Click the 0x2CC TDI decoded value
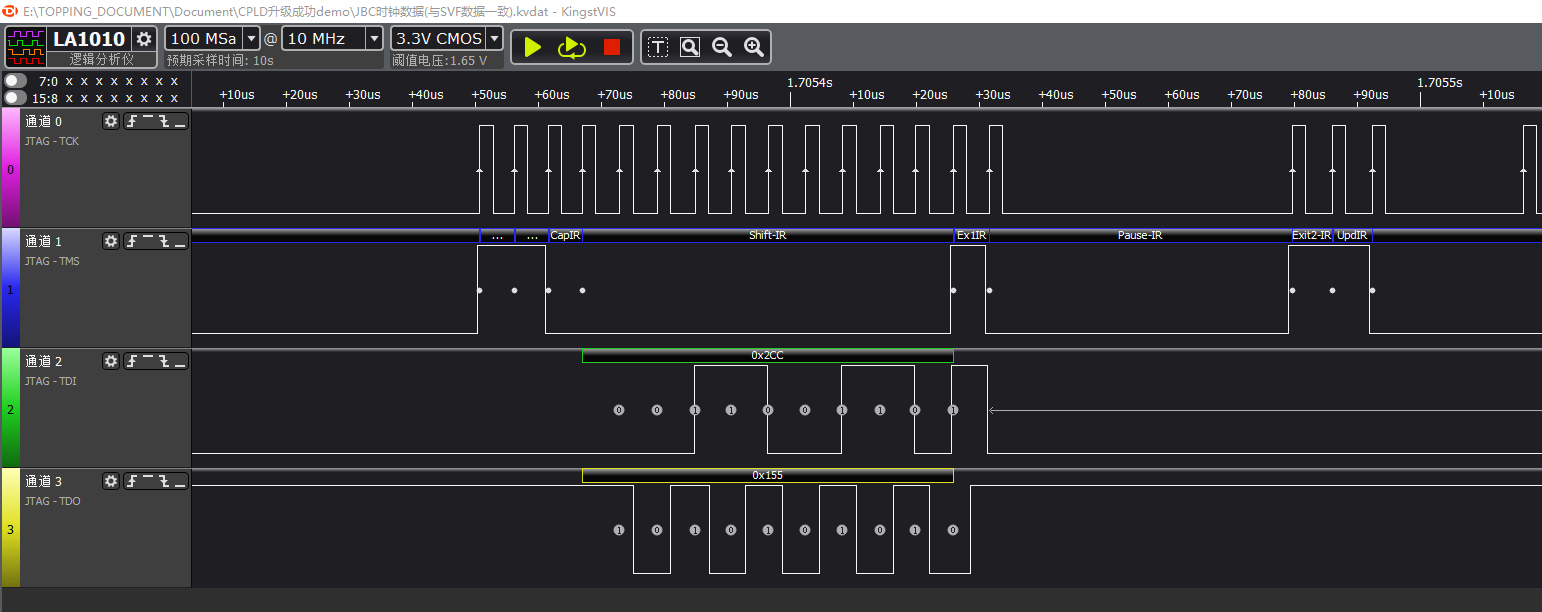This screenshot has height=612, width=1542. 767,355
